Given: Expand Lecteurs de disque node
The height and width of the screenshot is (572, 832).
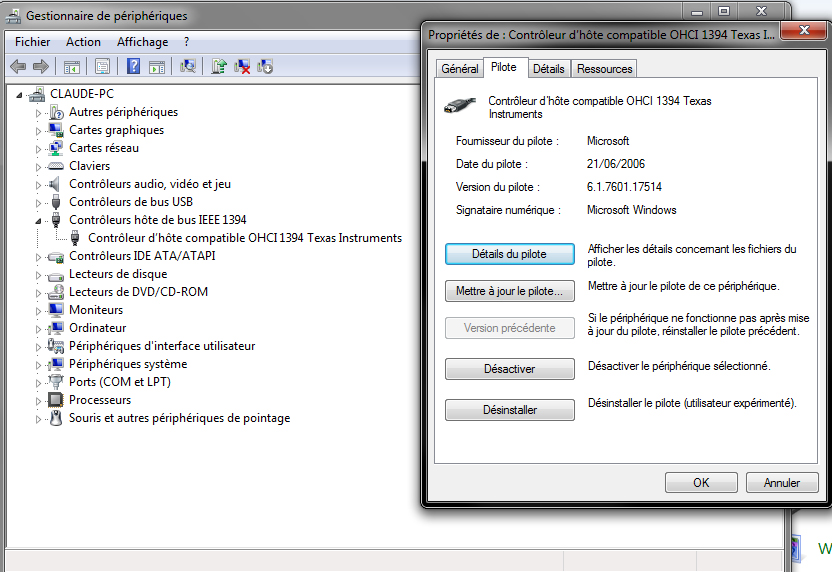Looking at the screenshot, I should [38, 275].
